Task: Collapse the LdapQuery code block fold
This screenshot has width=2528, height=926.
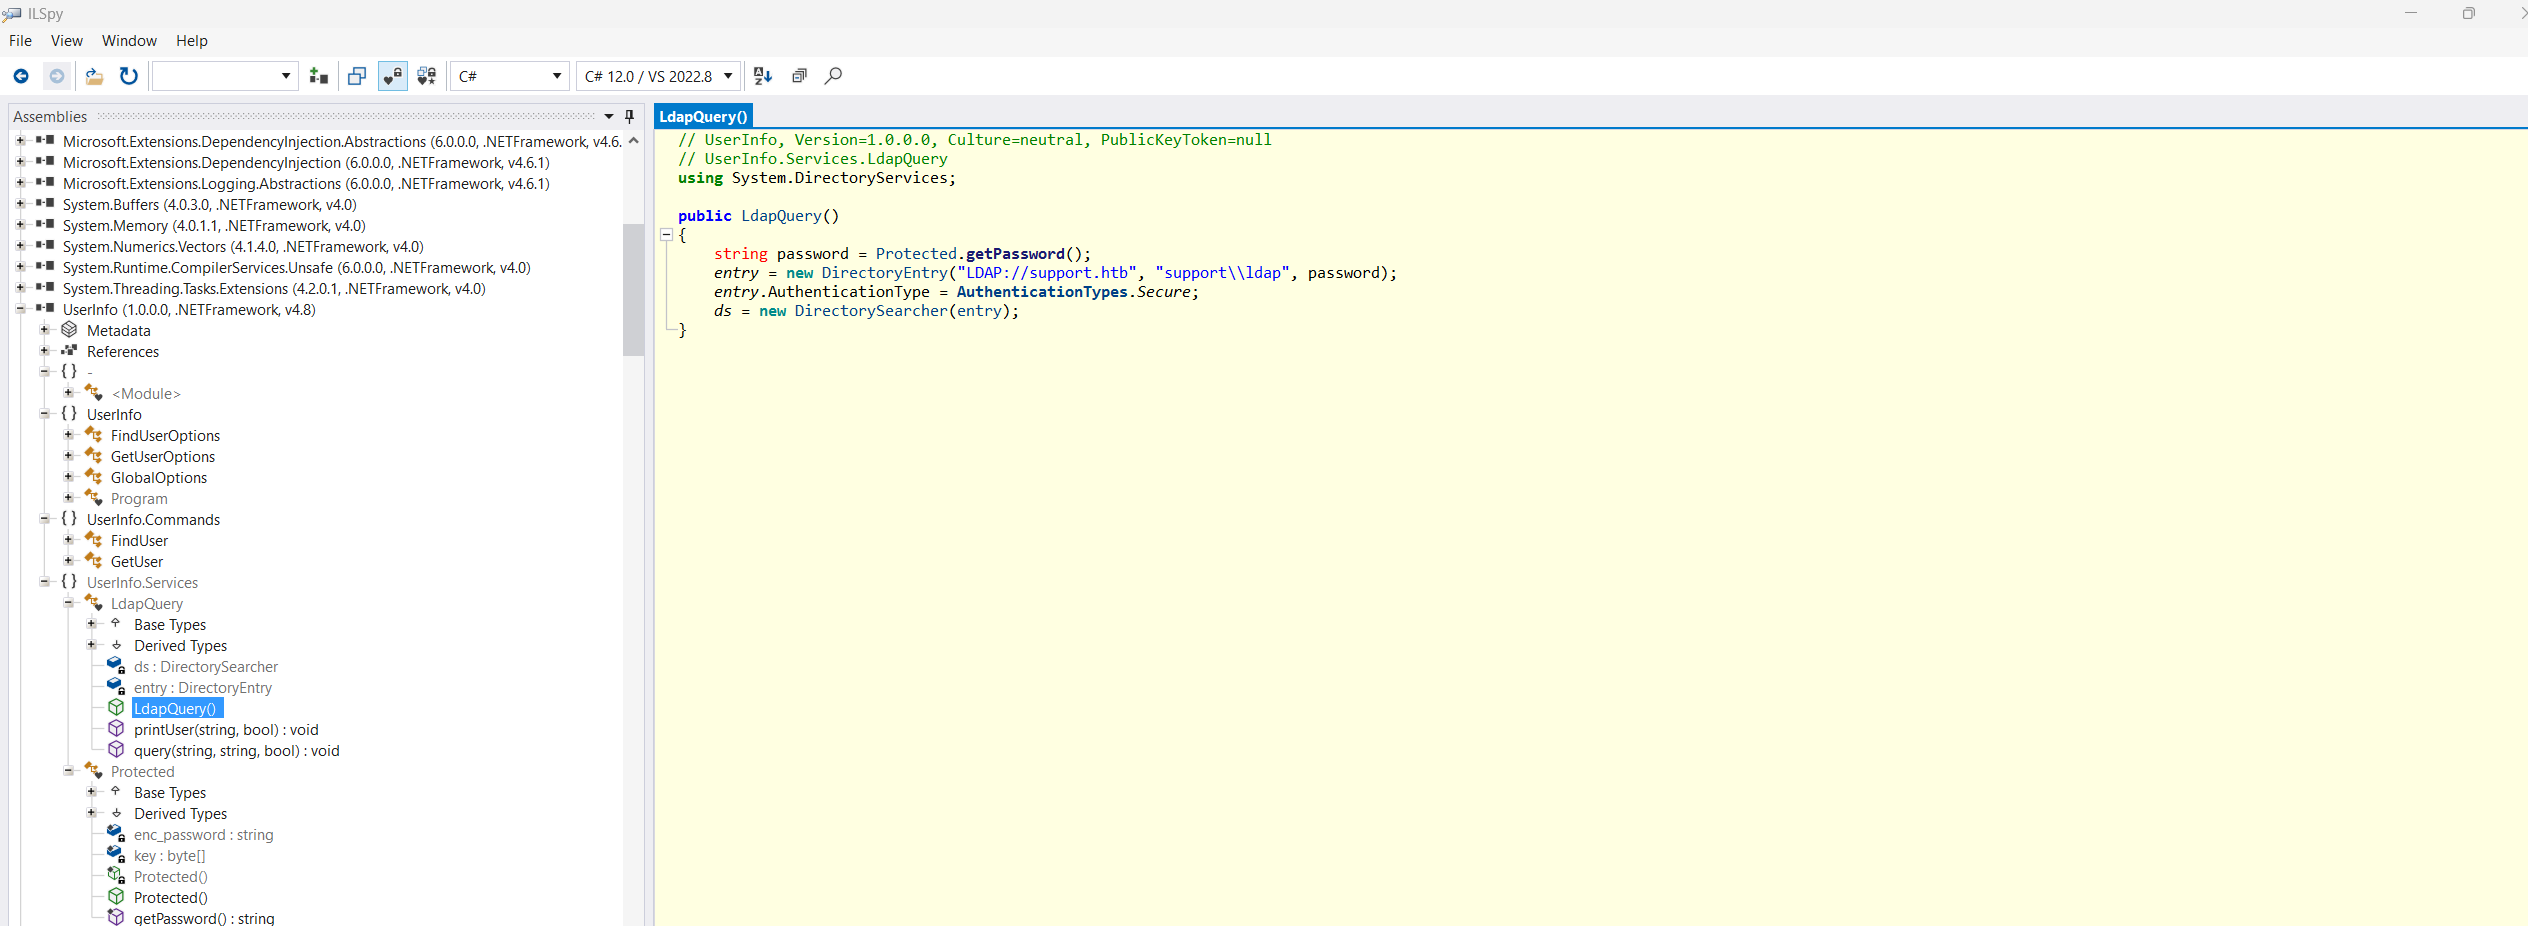Action: click(x=666, y=235)
